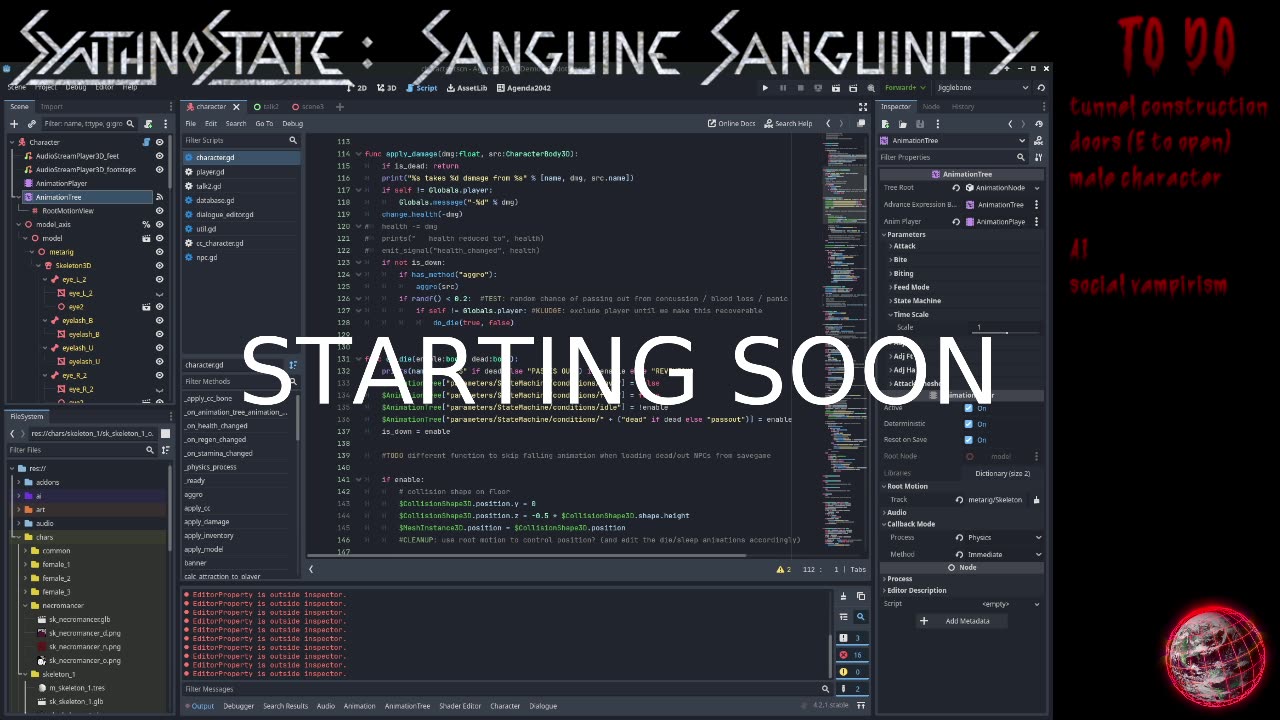The image size is (1280, 720).
Task: Collapse the metarig node in tree
Action: pos(32,252)
